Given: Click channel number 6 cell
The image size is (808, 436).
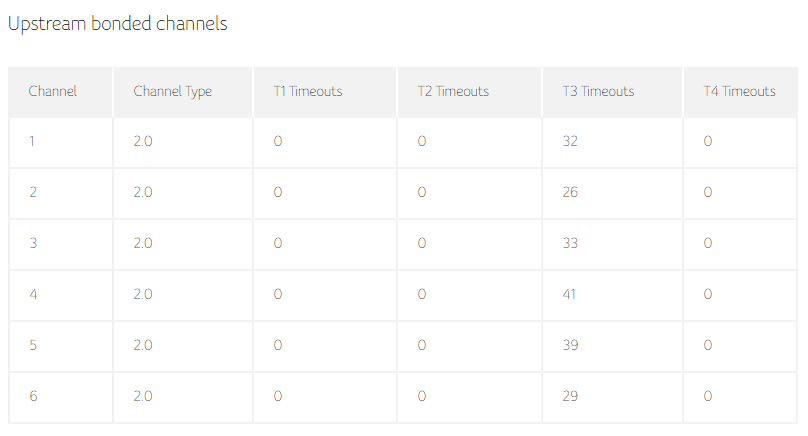Looking at the screenshot, I should (x=33, y=396).
